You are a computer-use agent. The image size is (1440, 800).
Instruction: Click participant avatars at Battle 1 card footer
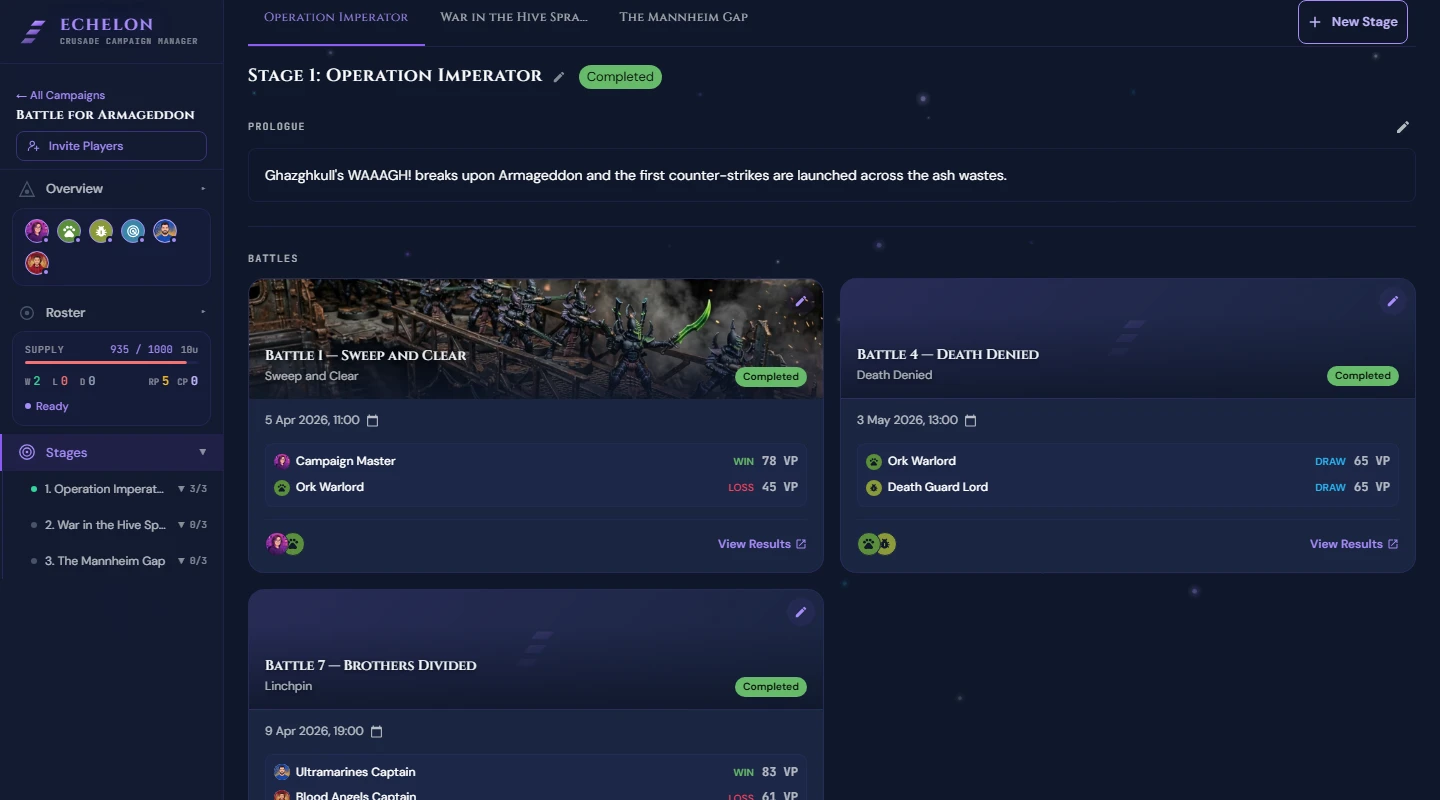285,544
